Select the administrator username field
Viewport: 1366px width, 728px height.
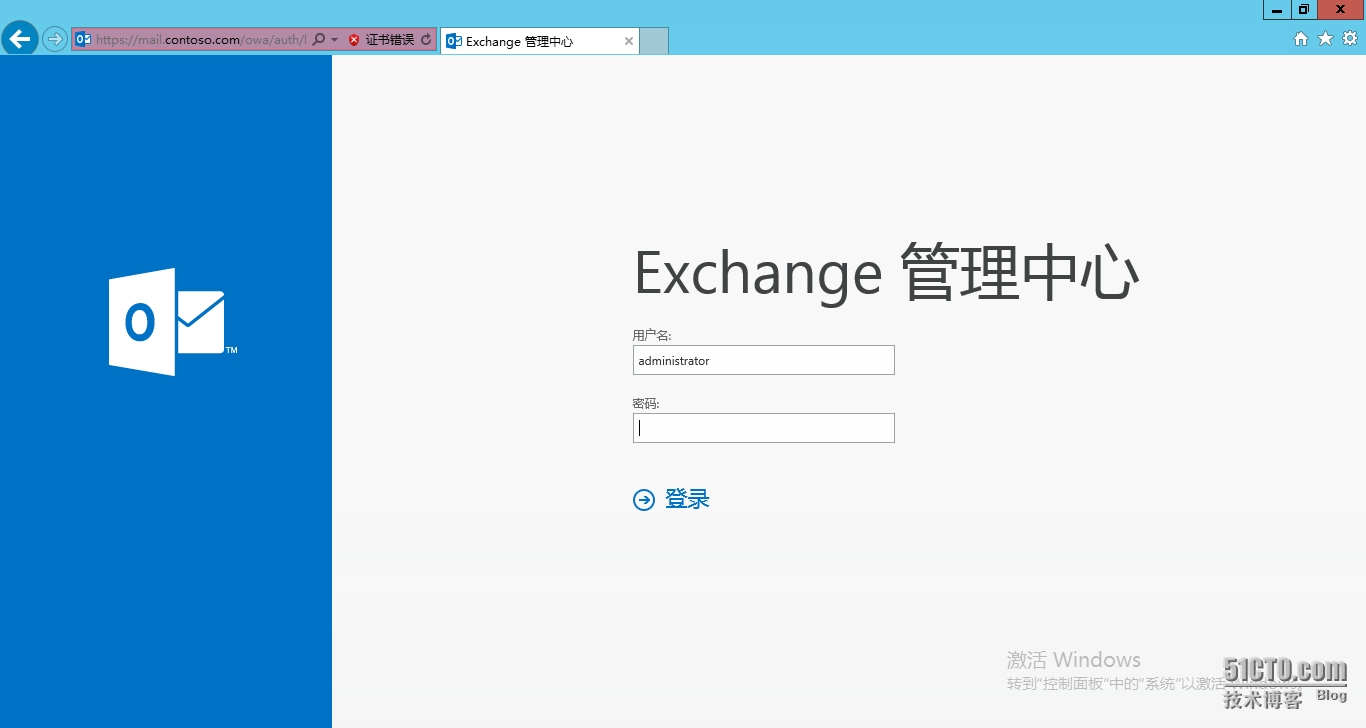(763, 360)
